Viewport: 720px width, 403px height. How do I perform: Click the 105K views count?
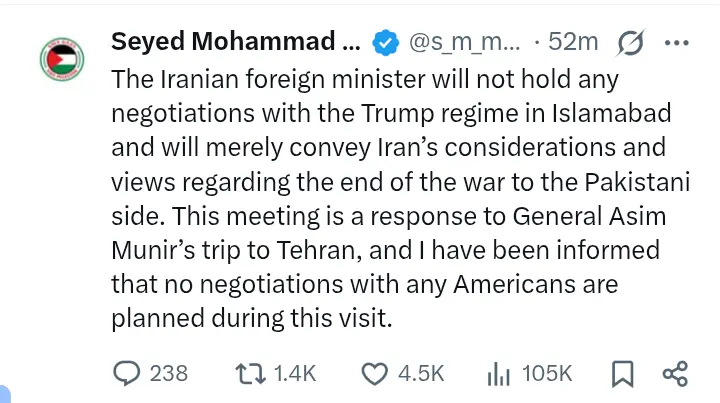547,373
